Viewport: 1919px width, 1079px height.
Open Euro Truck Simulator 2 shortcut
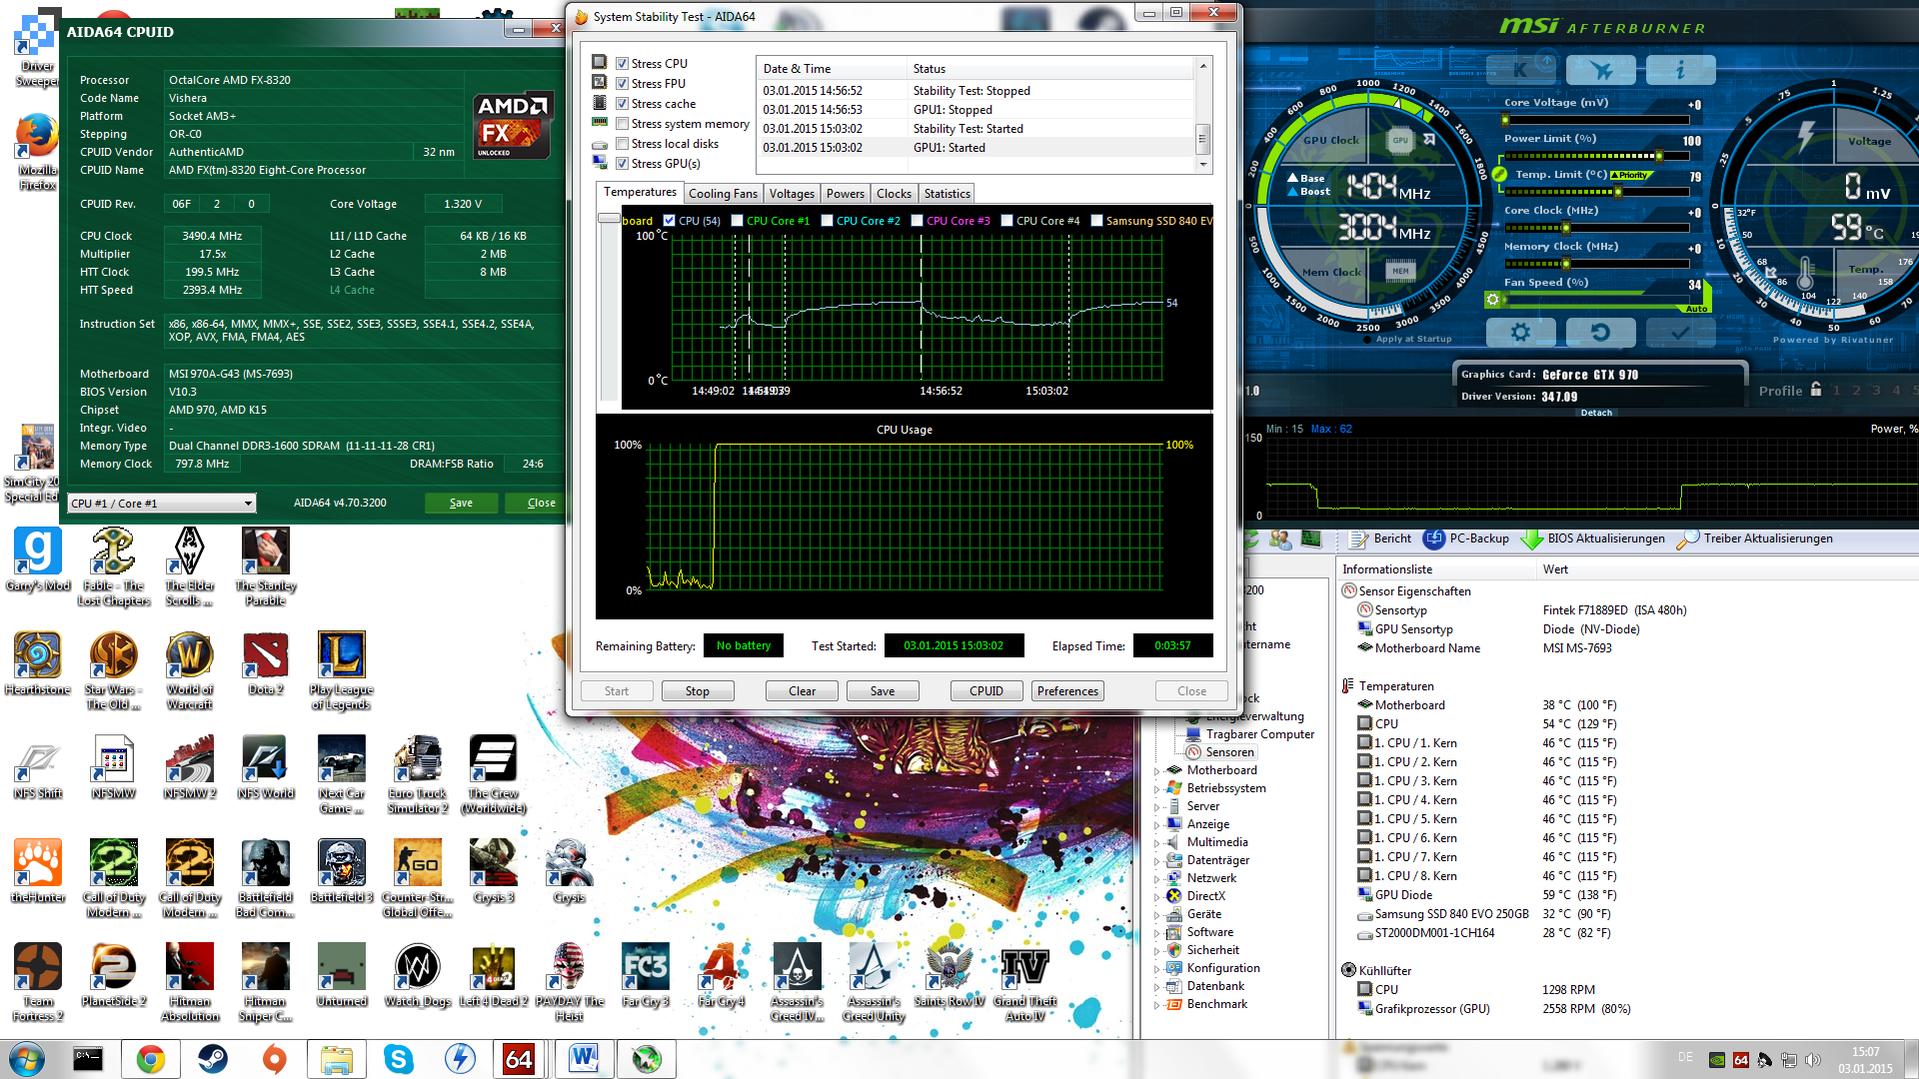tap(418, 775)
